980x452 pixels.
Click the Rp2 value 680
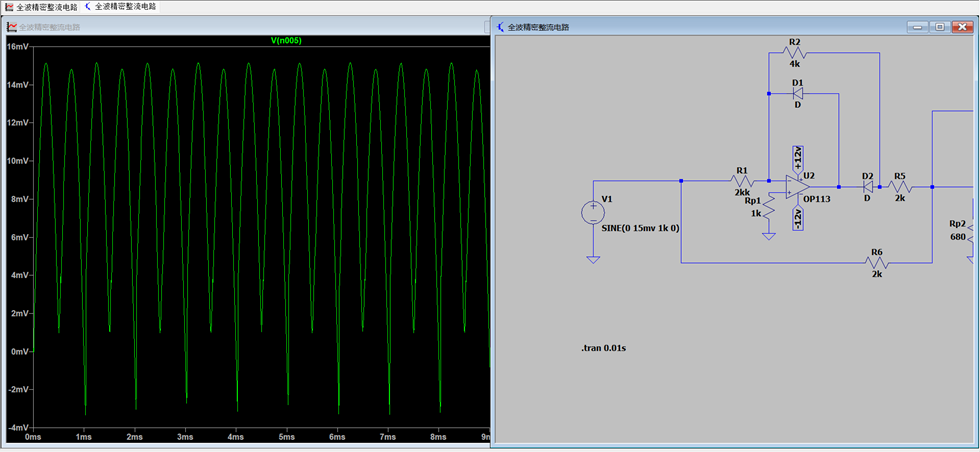click(x=958, y=237)
